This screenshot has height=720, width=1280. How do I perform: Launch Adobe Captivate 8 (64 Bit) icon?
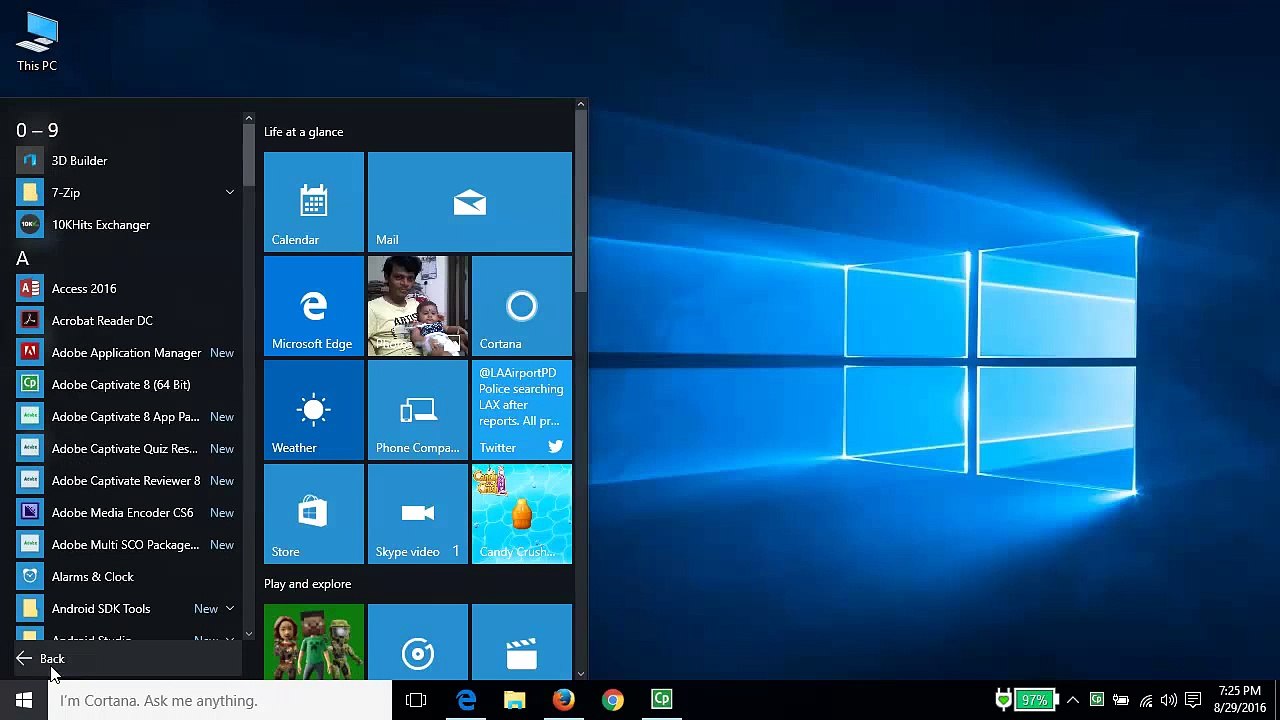click(x=30, y=384)
